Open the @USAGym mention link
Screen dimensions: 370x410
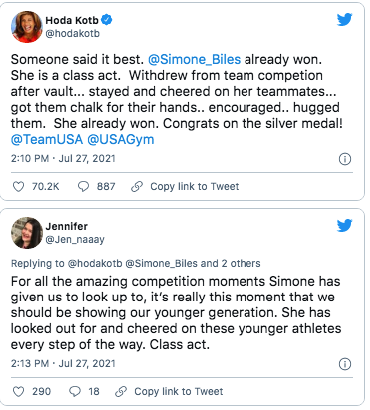pos(121,139)
